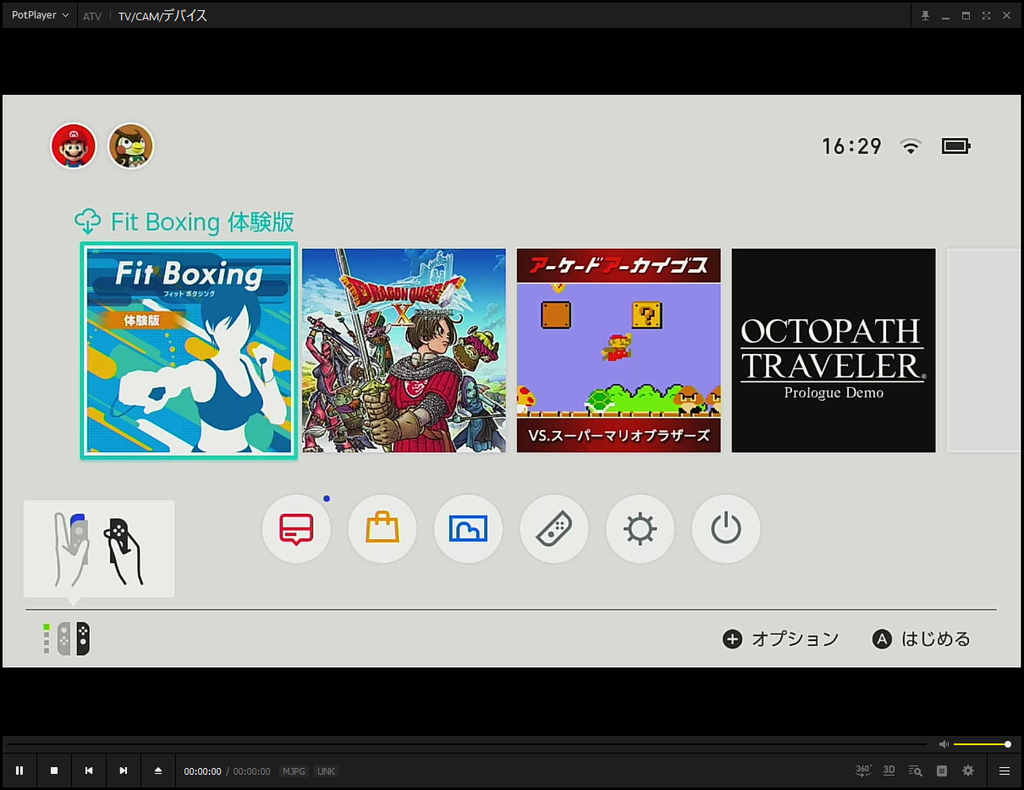Select the TV/CAM/デバイス title tab
The image size is (1024, 790).
point(163,16)
